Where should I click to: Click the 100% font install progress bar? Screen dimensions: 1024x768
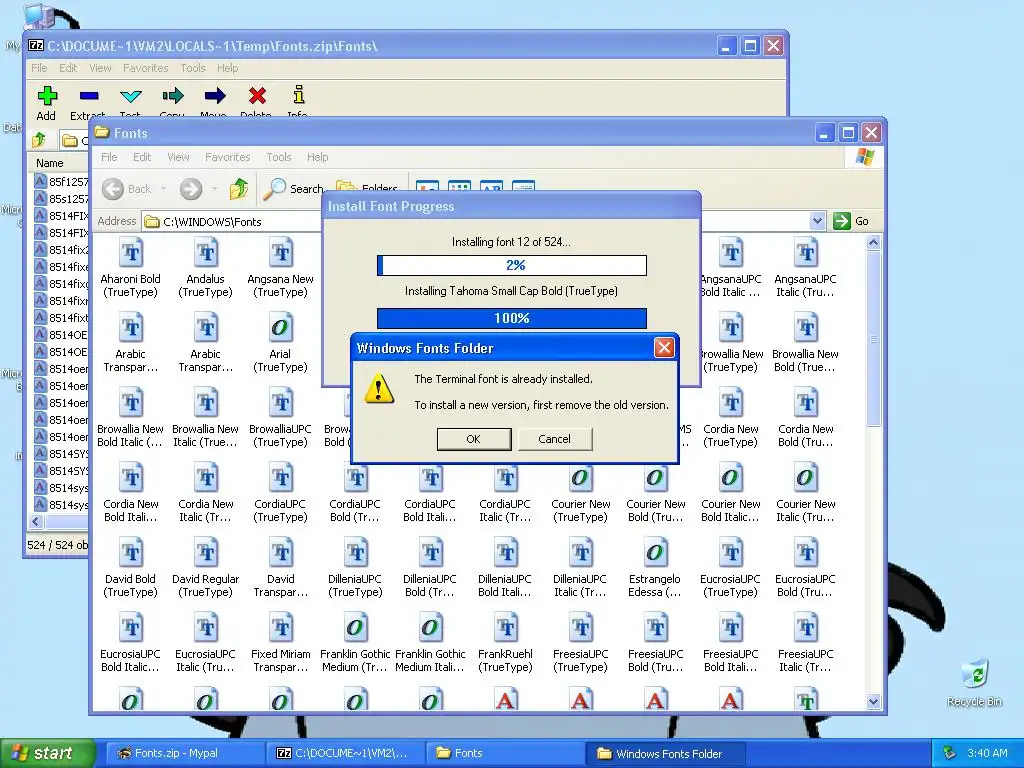pos(512,318)
